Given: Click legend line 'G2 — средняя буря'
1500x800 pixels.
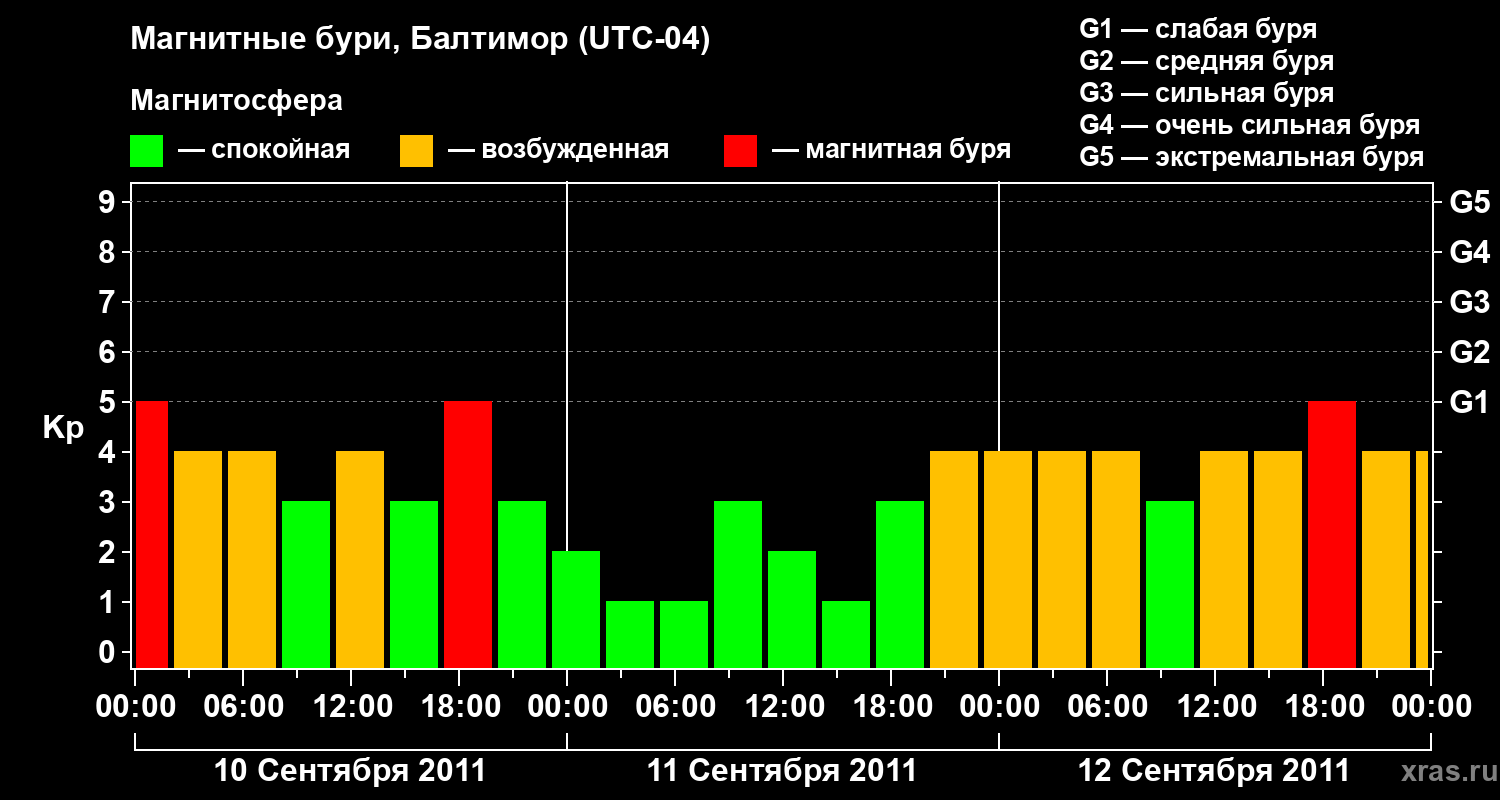Looking at the screenshot, I should coord(1207,61).
